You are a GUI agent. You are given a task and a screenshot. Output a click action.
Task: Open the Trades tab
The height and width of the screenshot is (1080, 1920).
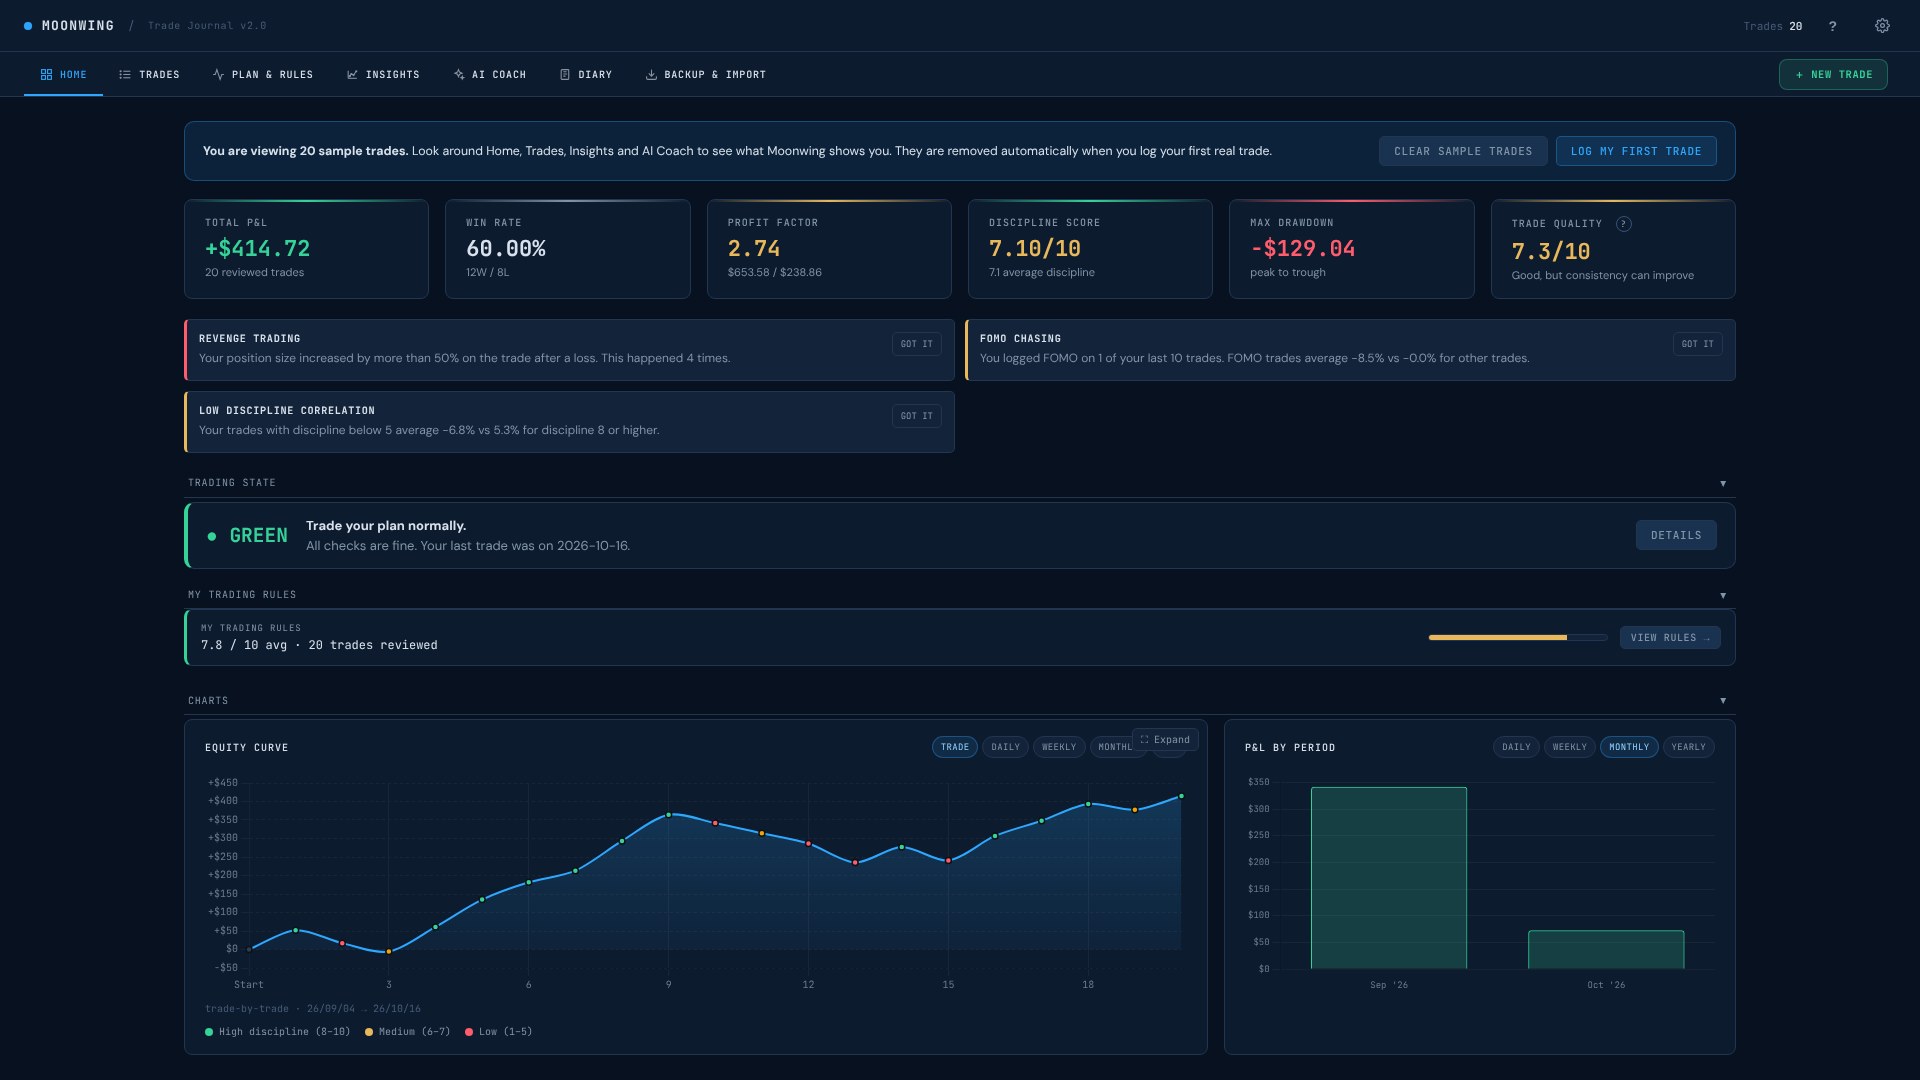point(149,75)
